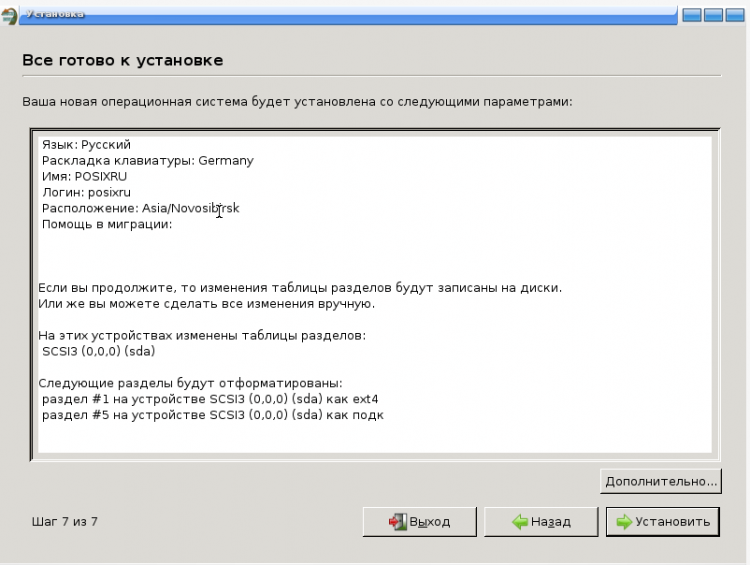The height and width of the screenshot is (565, 750).
Task: Click the green arrow on Установить
Action: (624, 522)
